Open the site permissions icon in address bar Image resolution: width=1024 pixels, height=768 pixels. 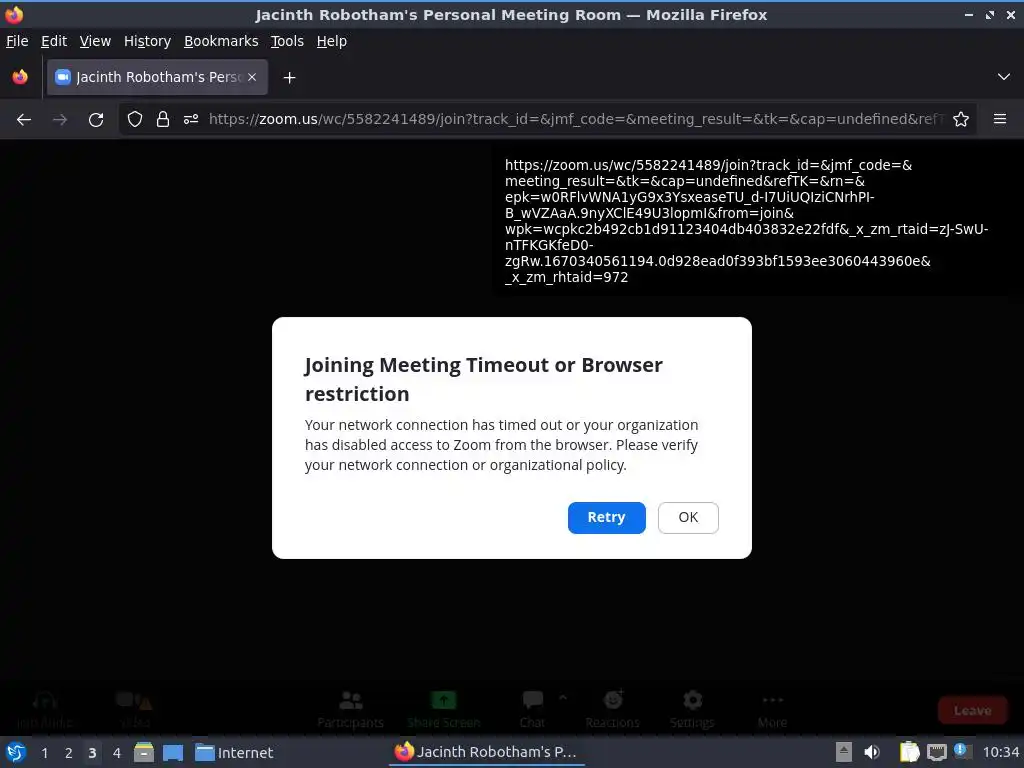click(x=191, y=119)
